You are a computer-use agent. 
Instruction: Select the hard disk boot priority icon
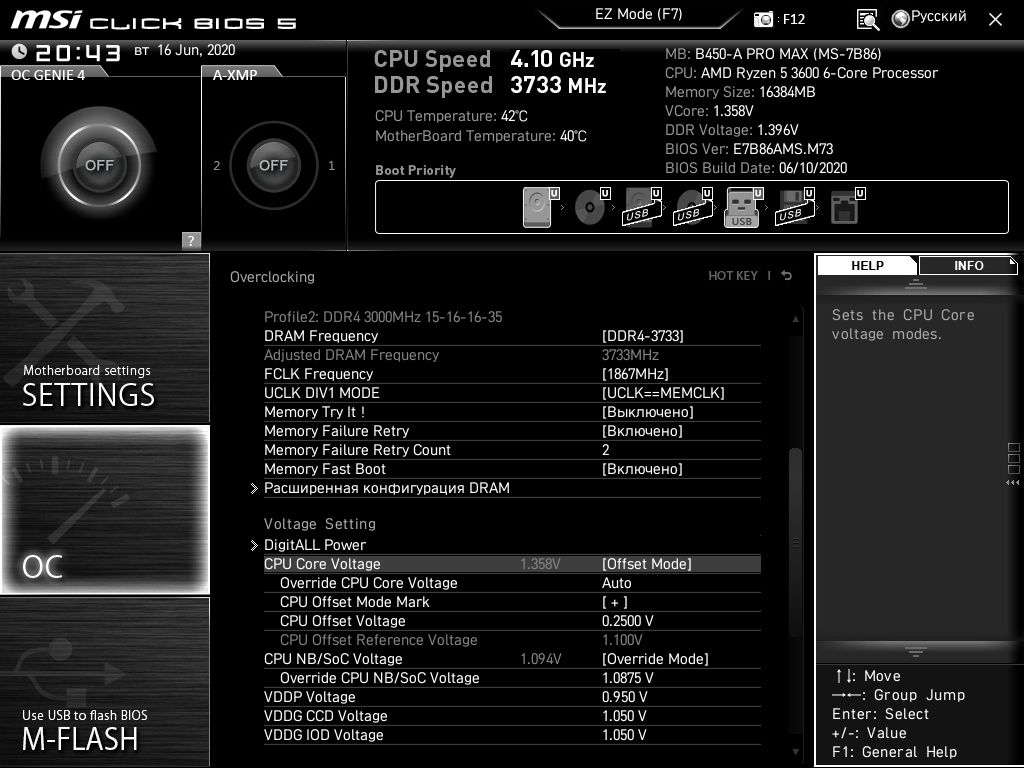coord(541,207)
